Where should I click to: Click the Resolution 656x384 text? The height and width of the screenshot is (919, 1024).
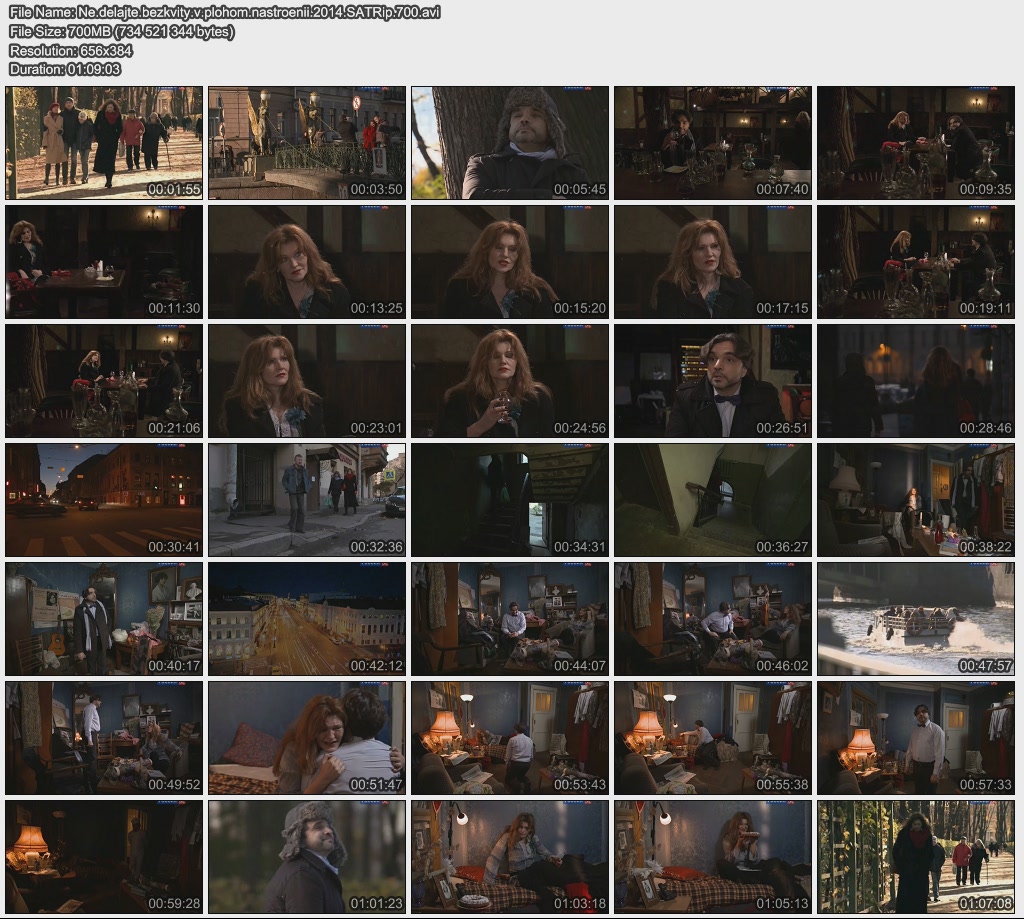71,50
